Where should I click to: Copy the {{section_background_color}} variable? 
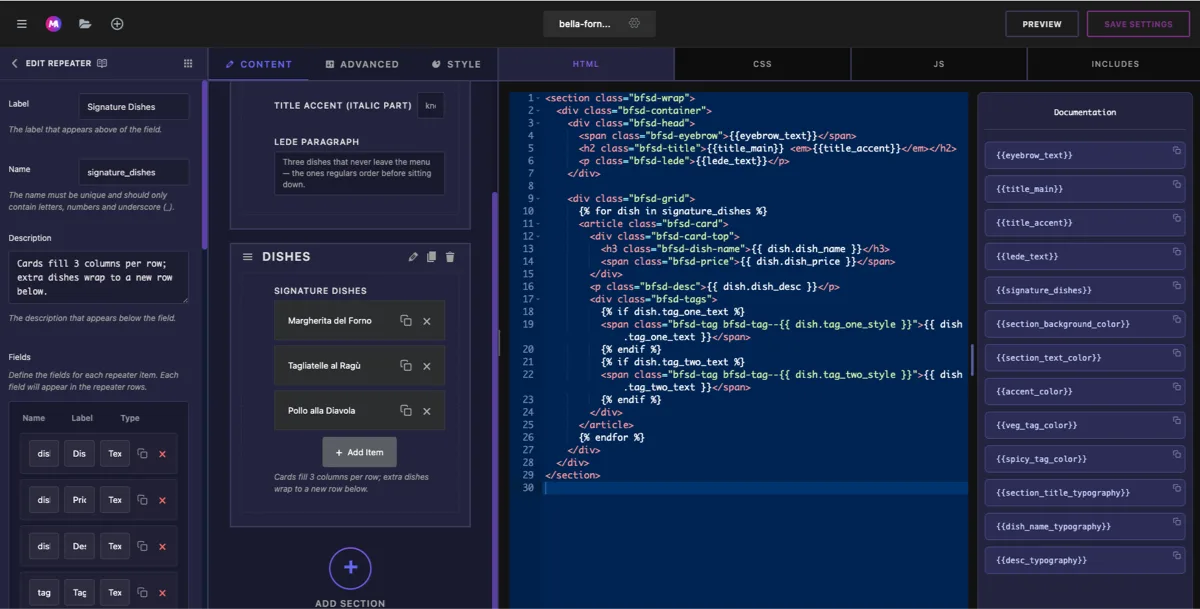[1177, 319]
